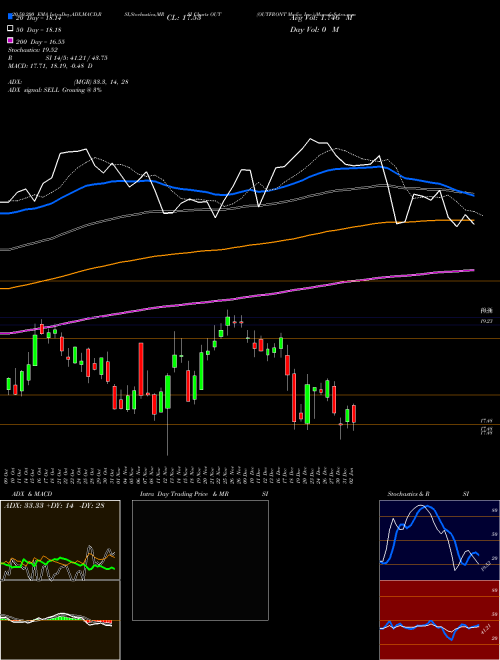Image resolution: width=500 pixels, height=660 pixels.
Task: Select the '50 Day = 18.18' legend text
Action: click(x=39, y=30)
